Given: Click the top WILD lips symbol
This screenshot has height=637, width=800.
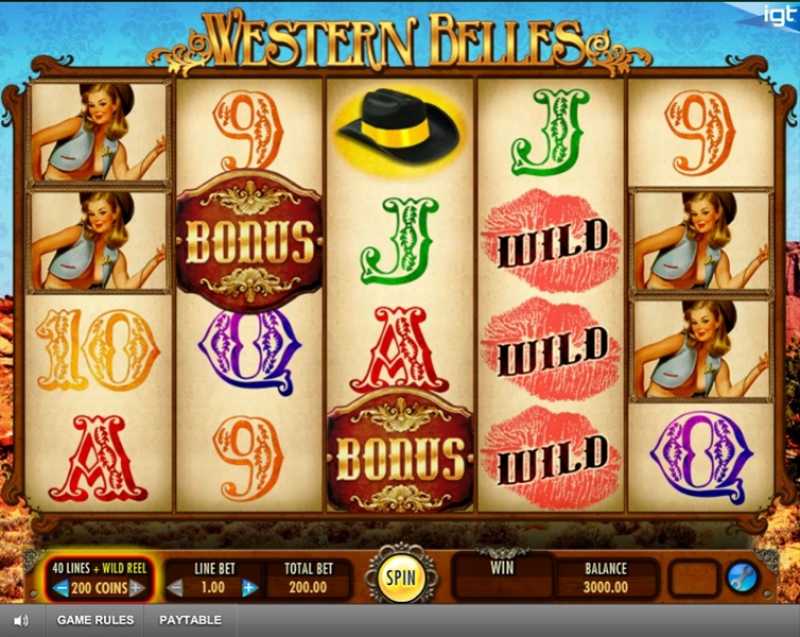Looking at the screenshot, I should pyautogui.click(x=551, y=241).
